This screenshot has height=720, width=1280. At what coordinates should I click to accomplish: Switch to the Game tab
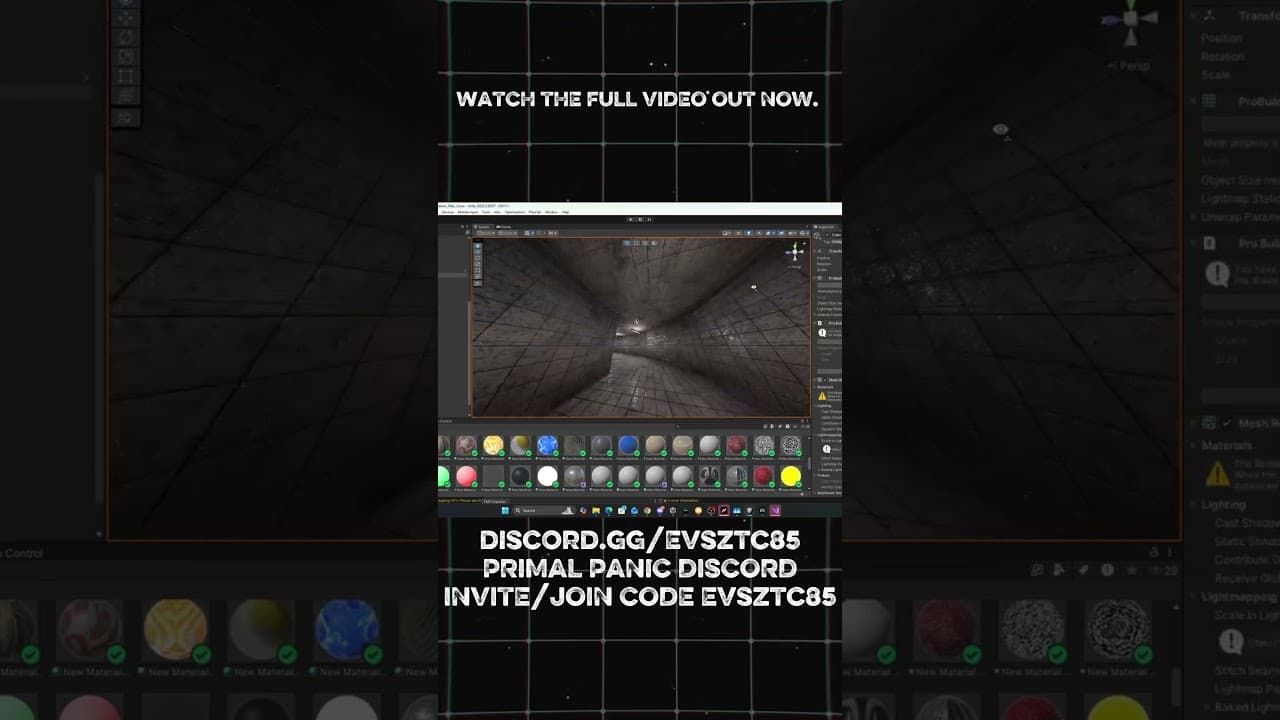click(x=504, y=227)
